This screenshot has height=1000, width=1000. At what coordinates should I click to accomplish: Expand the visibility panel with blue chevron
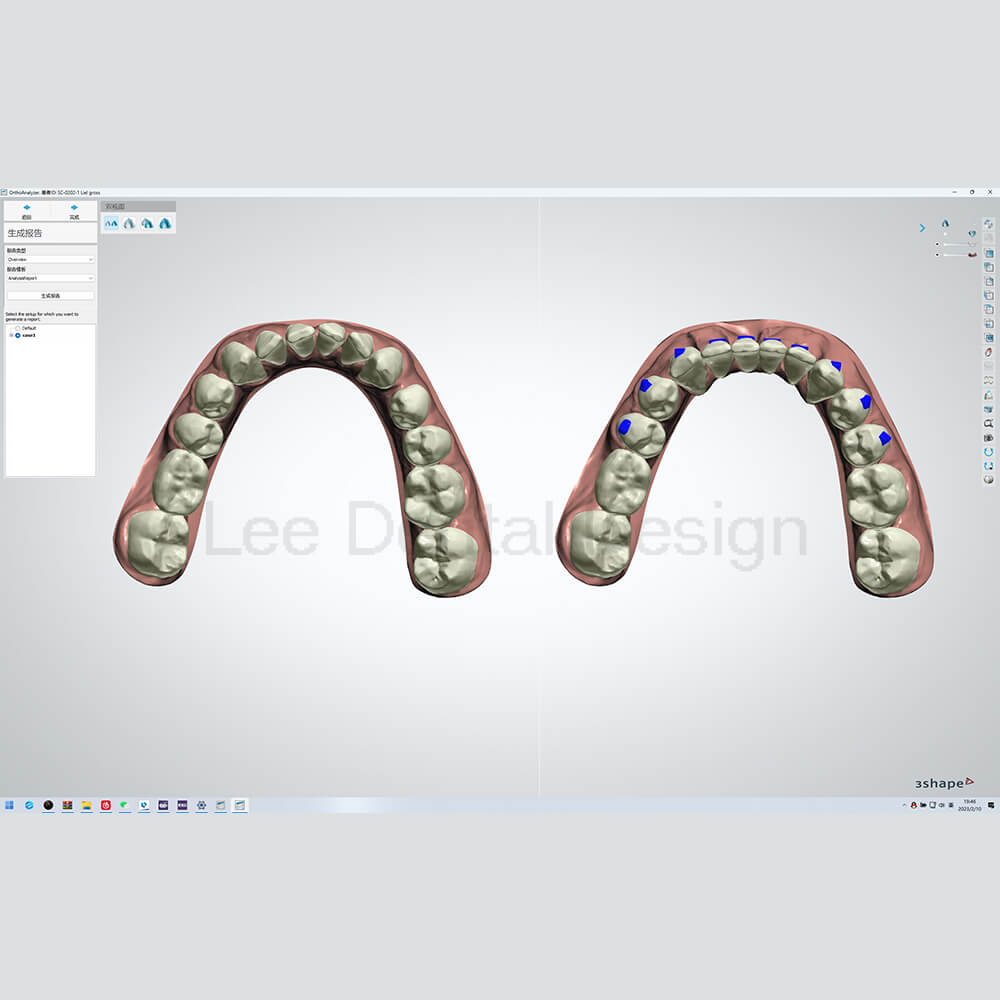[x=922, y=228]
